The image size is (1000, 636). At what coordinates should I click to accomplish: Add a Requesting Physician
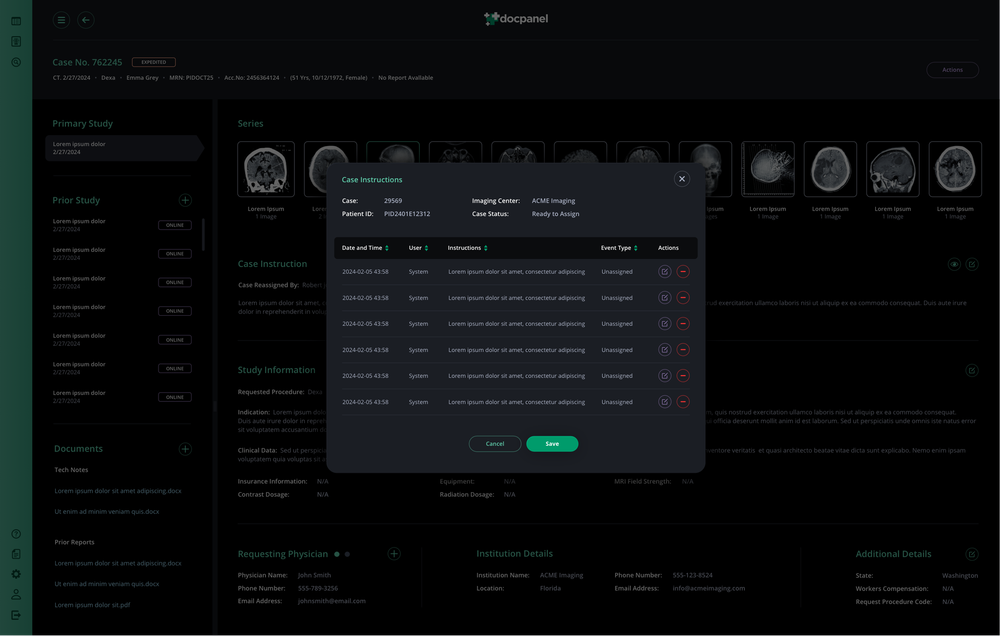[393, 553]
